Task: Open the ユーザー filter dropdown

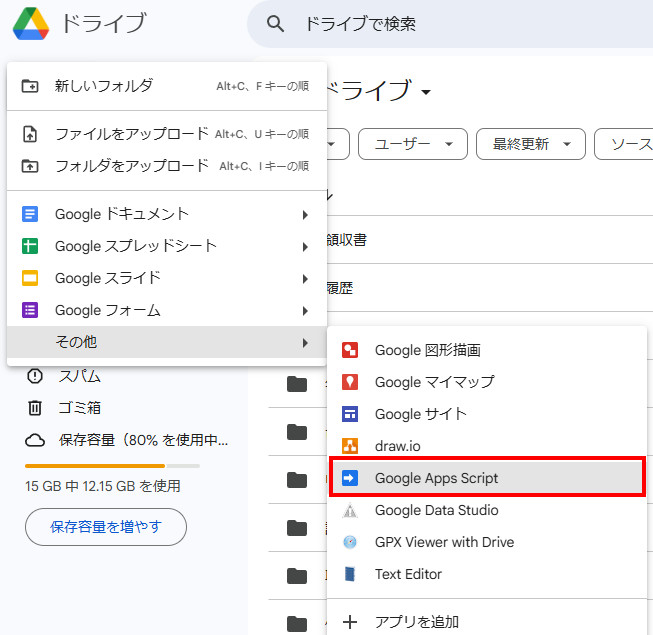Action: pos(413,144)
